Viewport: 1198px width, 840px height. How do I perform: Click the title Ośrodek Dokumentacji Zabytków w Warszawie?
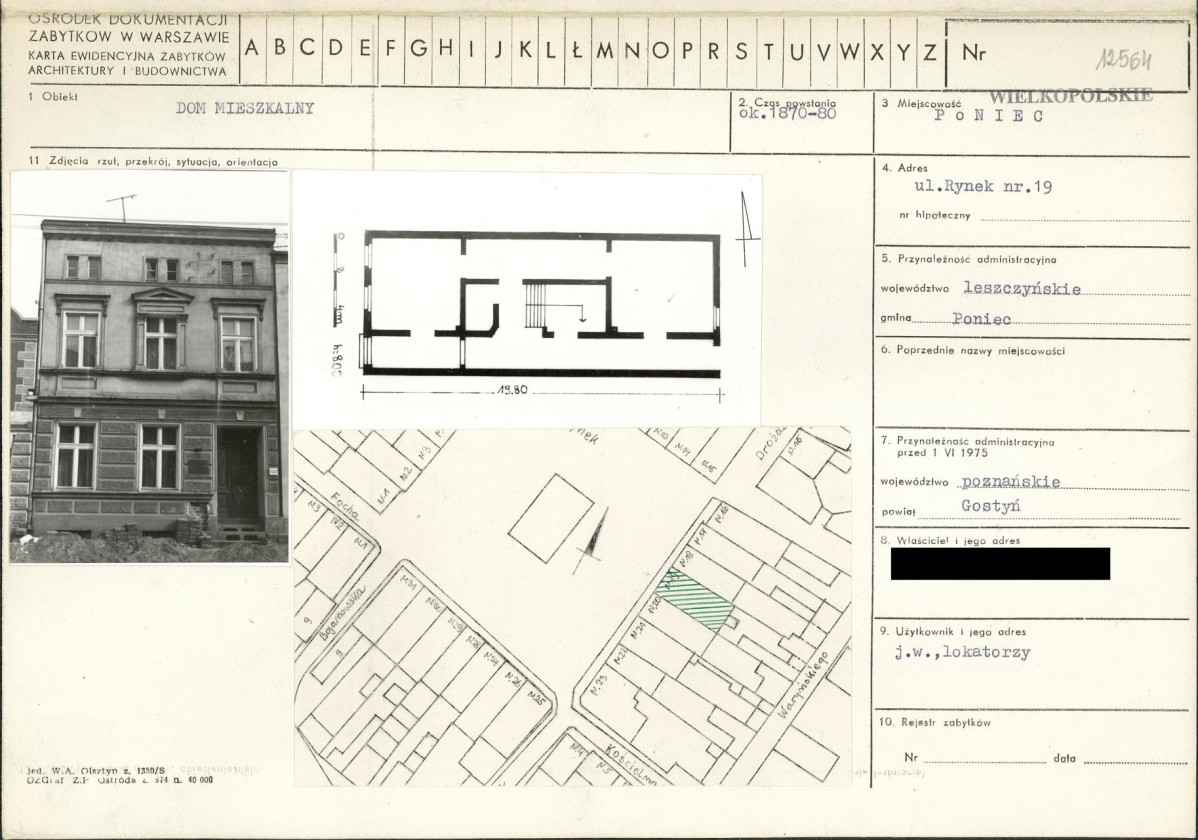(128, 28)
